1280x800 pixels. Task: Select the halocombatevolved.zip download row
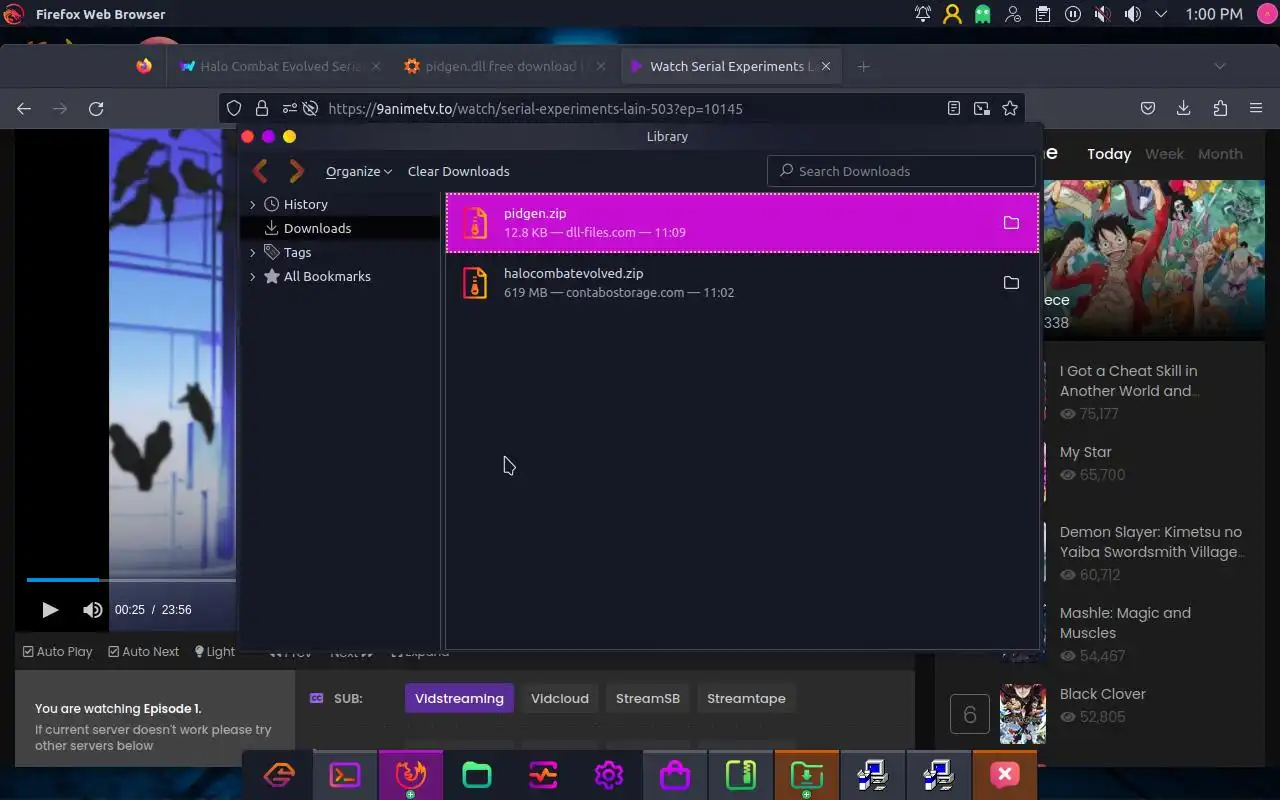[x=742, y=282]
